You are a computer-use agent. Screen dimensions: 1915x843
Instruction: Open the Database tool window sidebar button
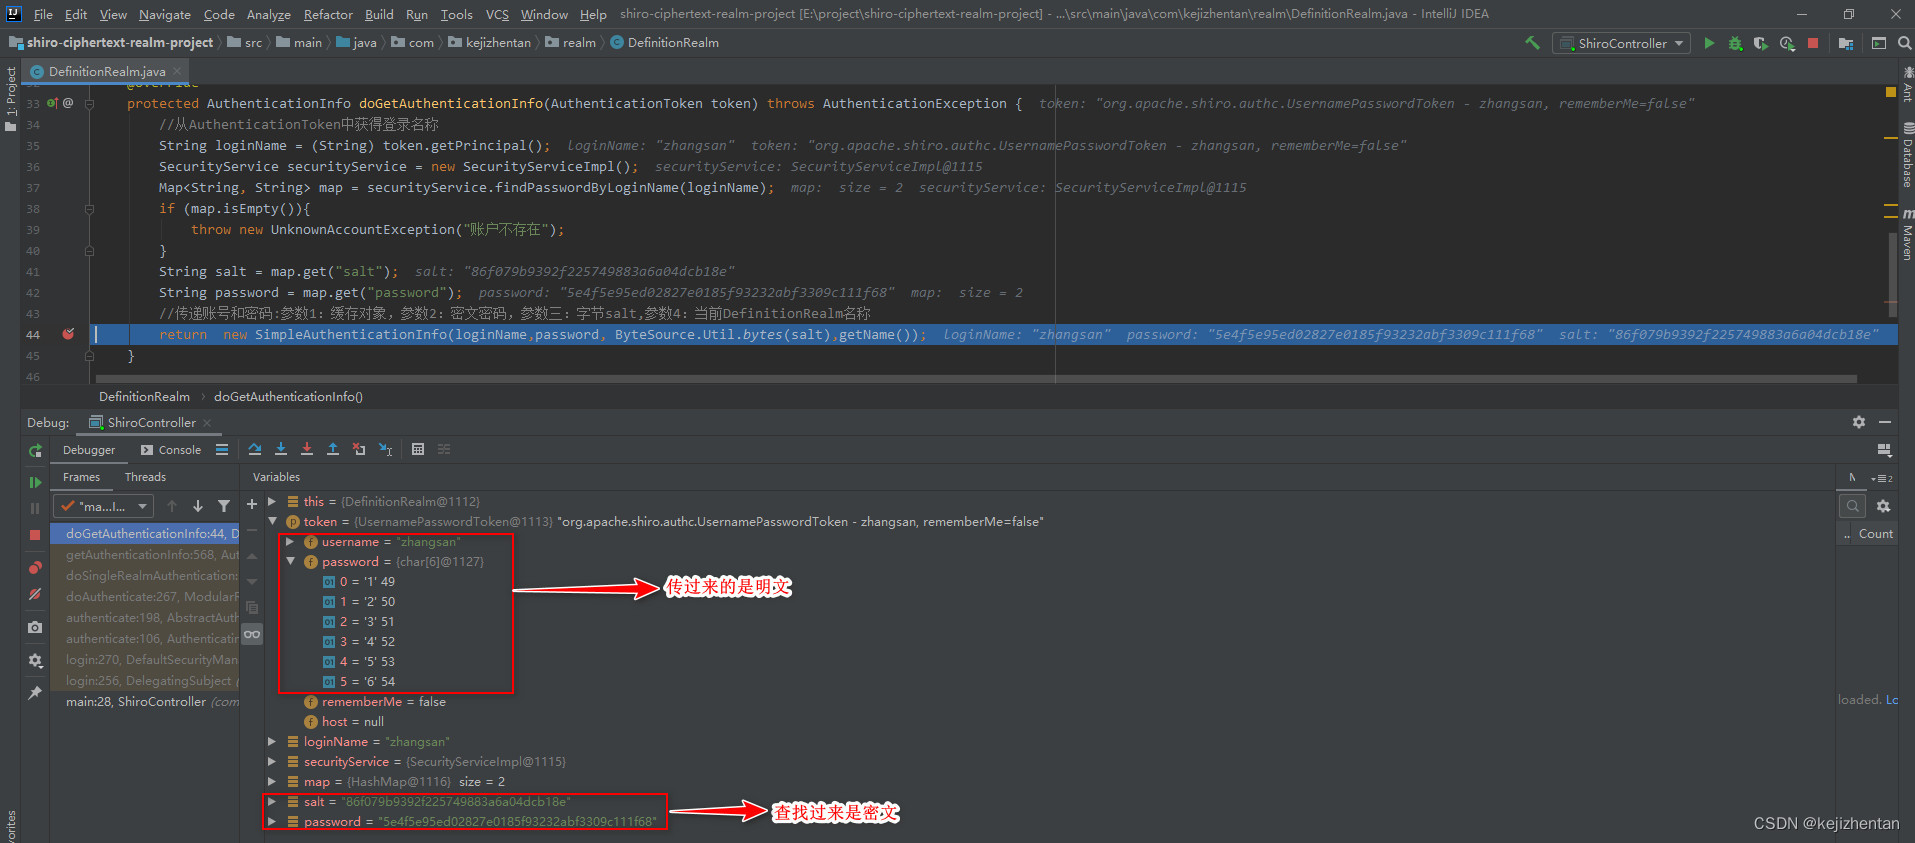(x=1907, y=155)
